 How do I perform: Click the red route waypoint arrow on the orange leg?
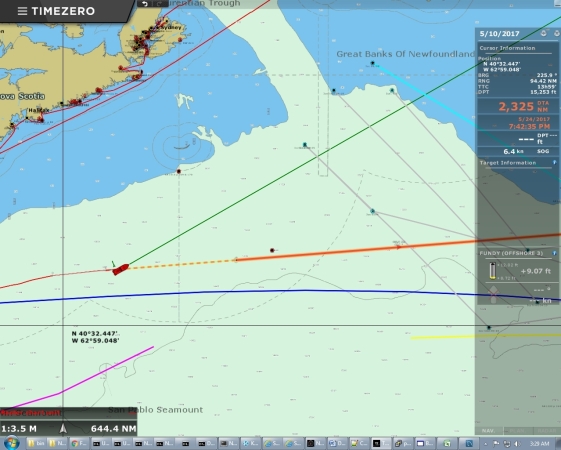398,247
